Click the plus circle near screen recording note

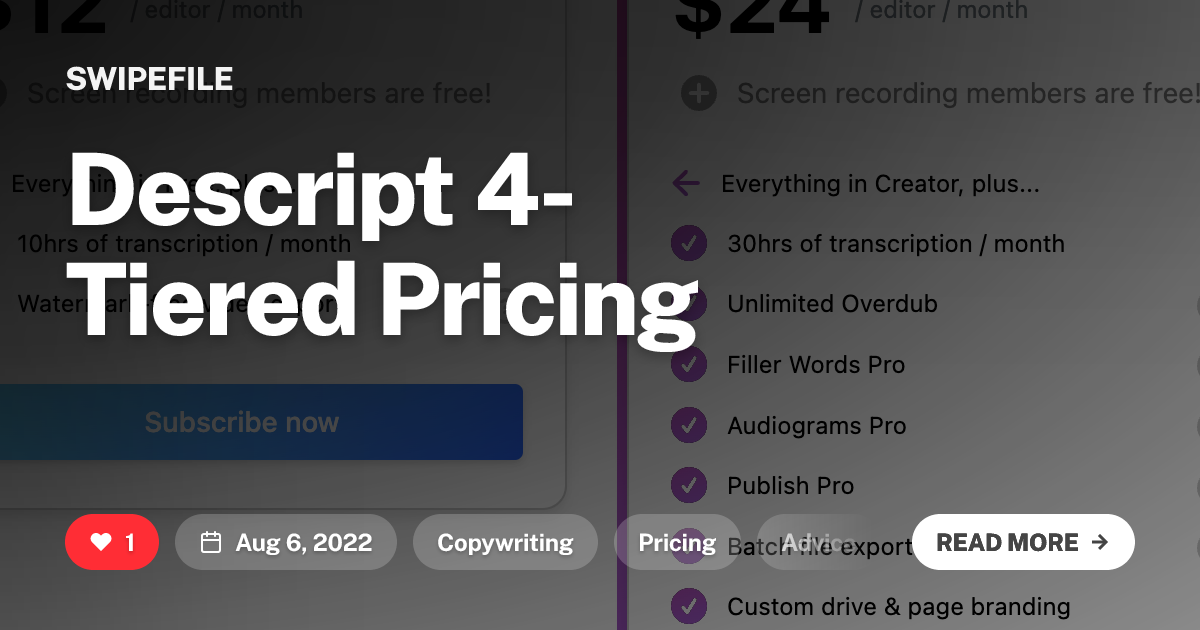698,93
